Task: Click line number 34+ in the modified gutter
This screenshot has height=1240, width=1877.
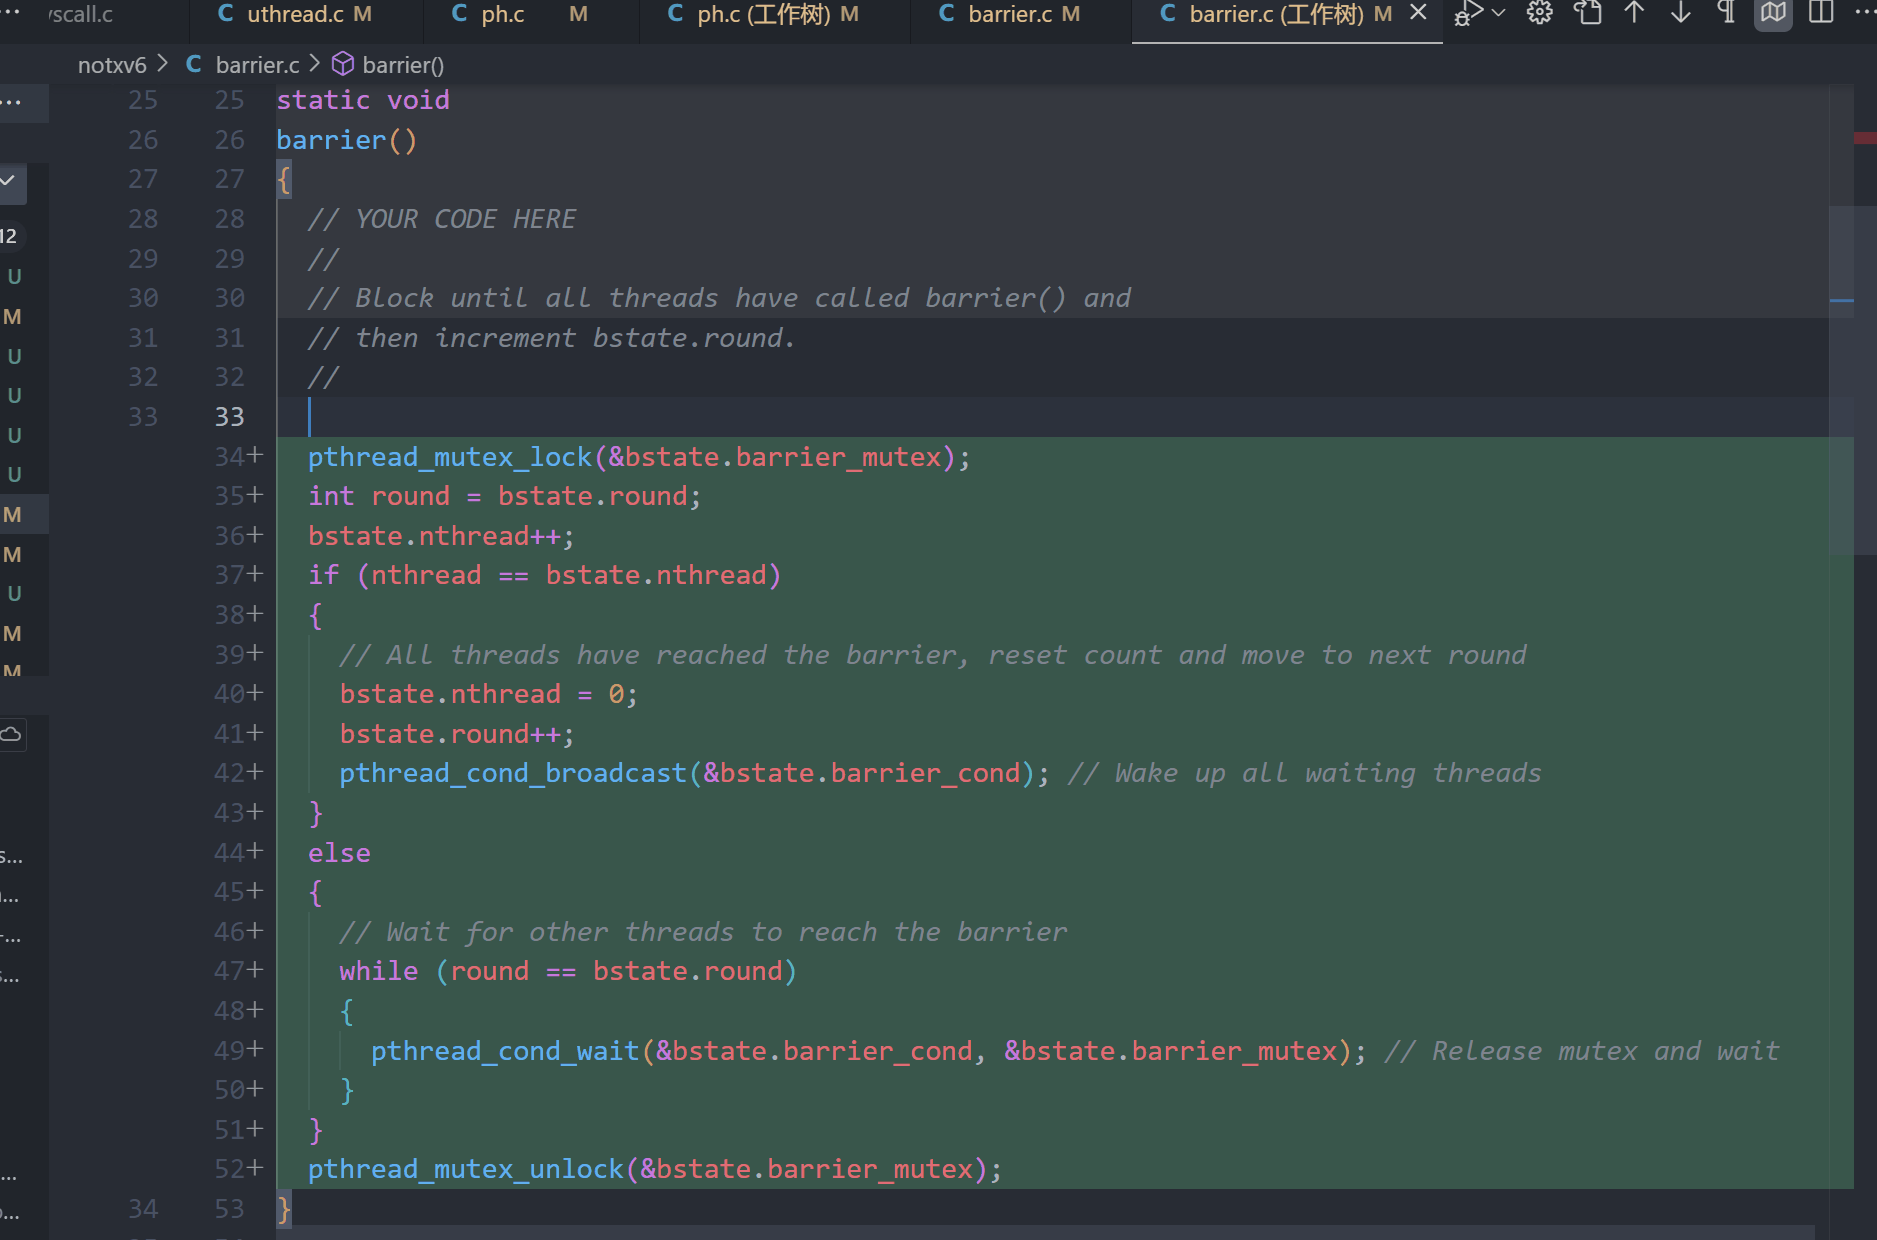Action: [239, 457]
